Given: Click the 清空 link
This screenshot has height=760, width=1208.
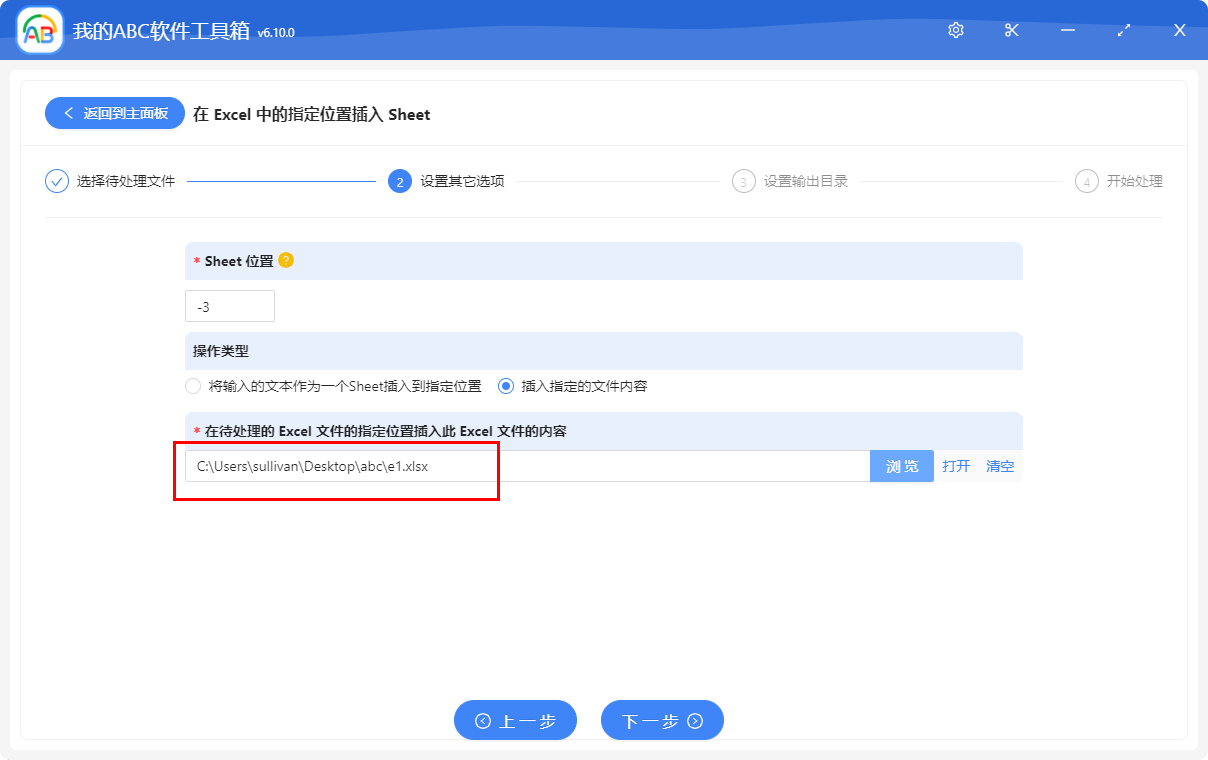Looking at the screenshot, I should point(1000,466).
